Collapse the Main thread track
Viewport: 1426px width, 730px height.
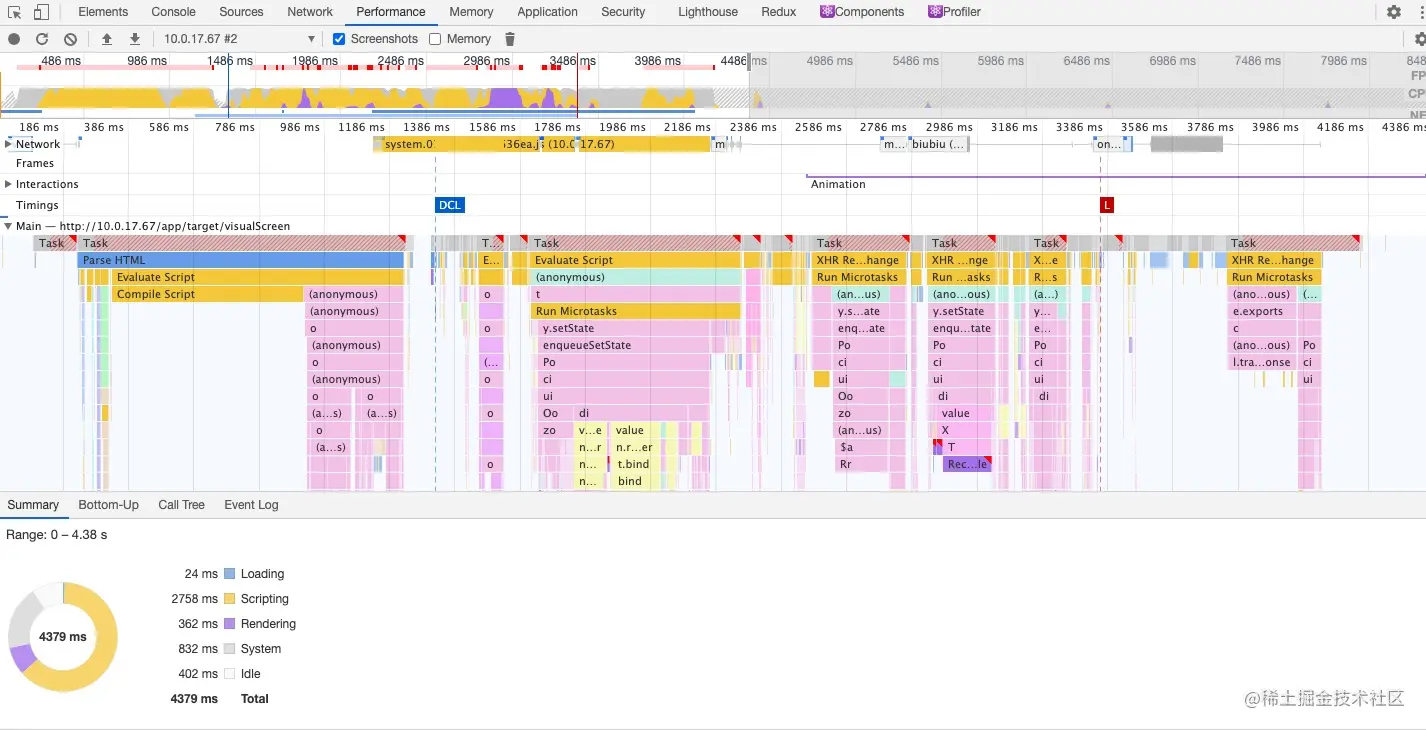point(8,226)
